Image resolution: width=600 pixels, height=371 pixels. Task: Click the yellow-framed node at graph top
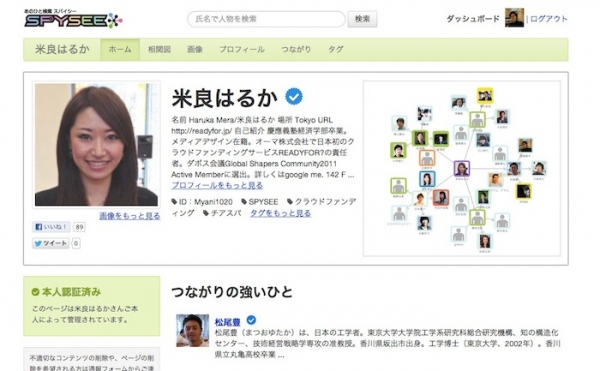click(485, 96)
